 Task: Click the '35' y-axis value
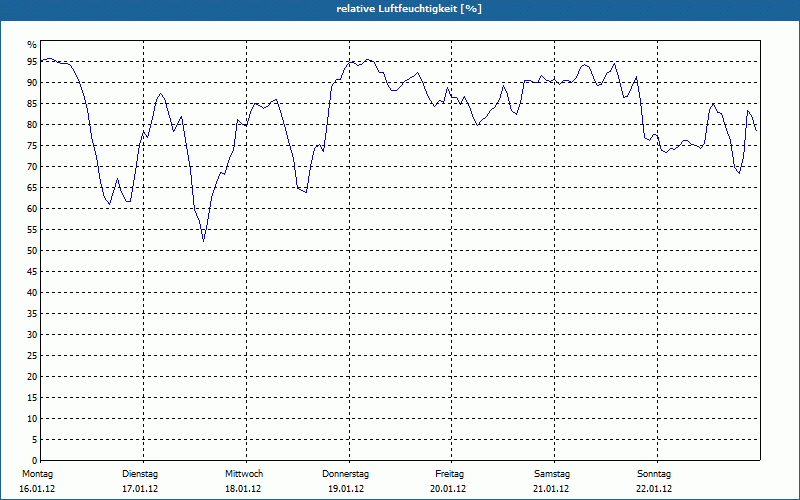click(32, 314)
